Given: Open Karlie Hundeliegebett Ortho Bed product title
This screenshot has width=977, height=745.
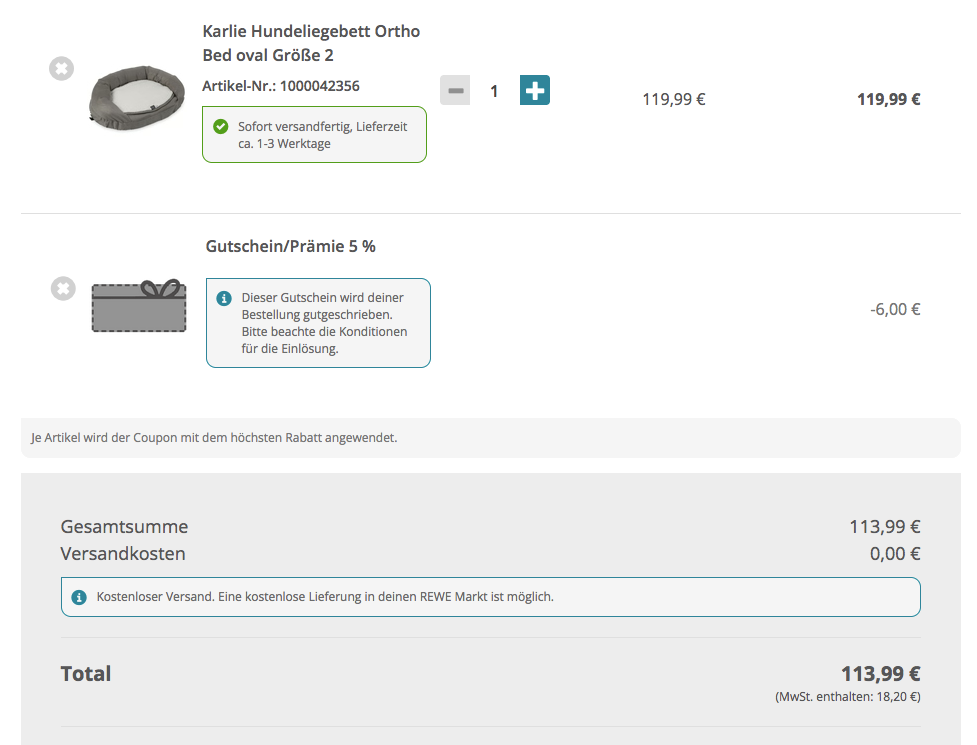Looking at the screenshot, I should [310, 43].
